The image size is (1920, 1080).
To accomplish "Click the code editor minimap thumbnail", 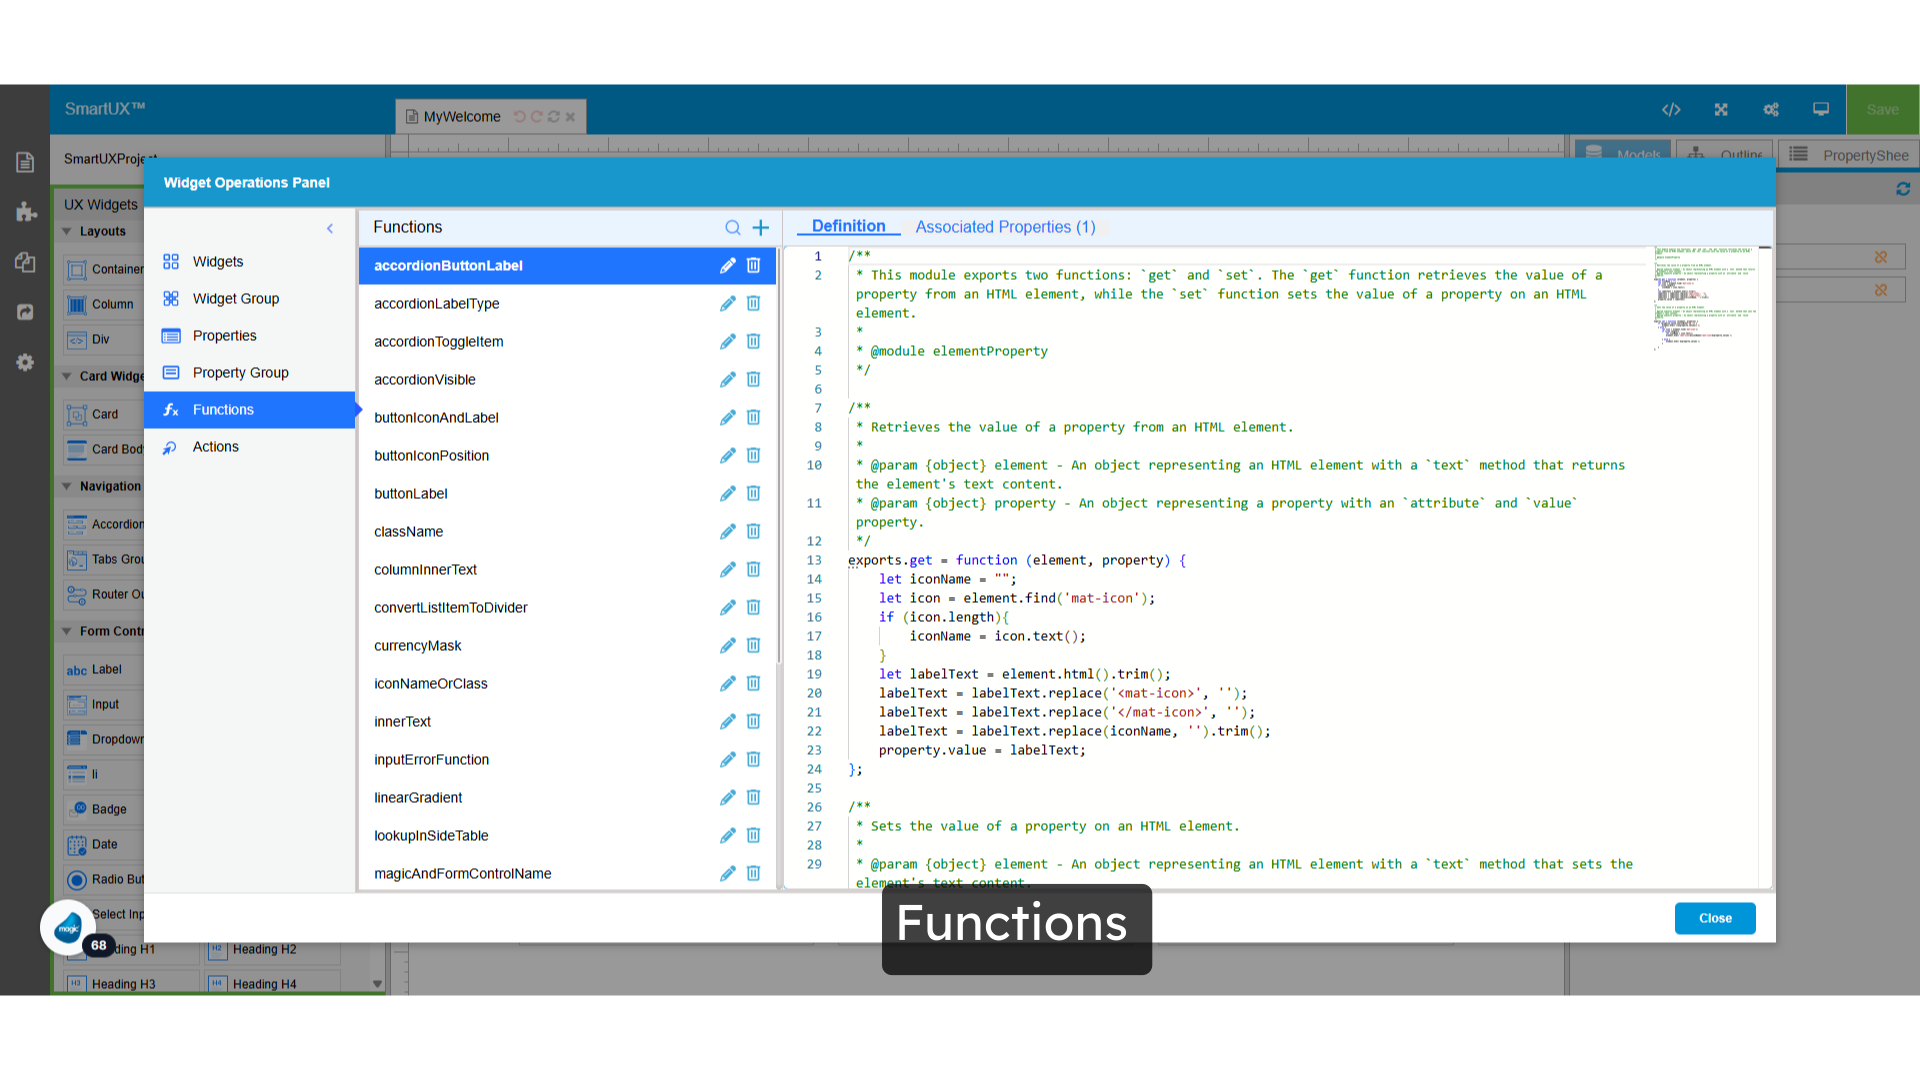I will pos(1705,300).
